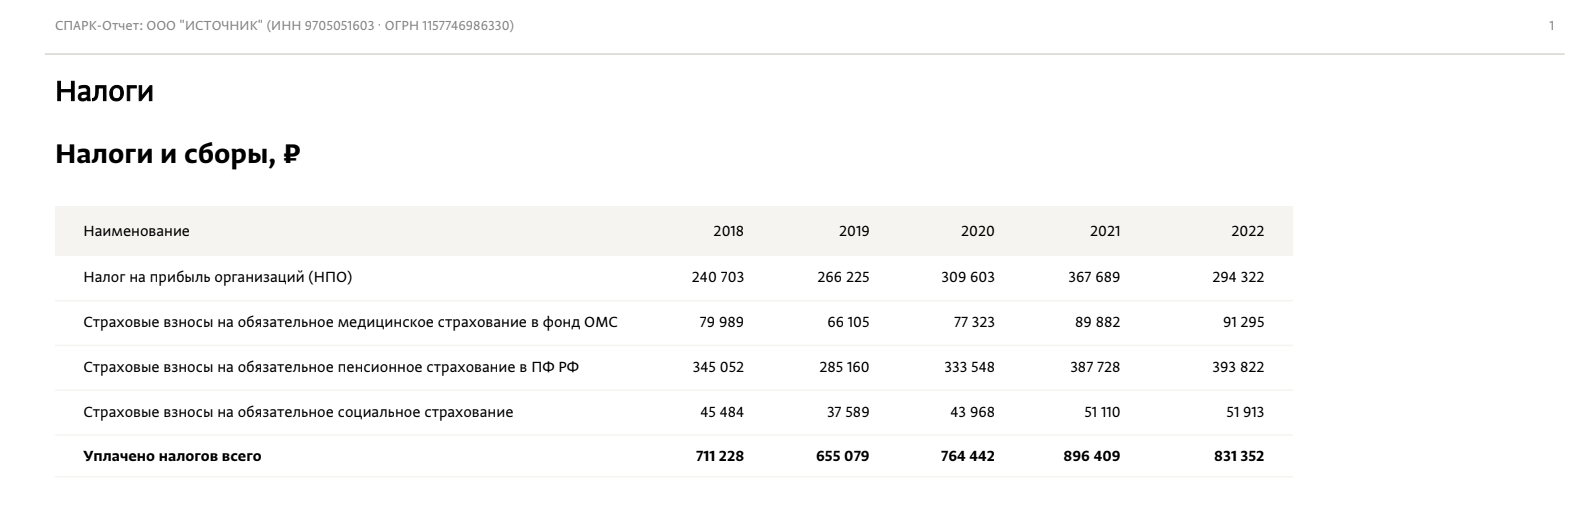
Task: Click the 2020 column header
Action: click(x=978, y=231)
